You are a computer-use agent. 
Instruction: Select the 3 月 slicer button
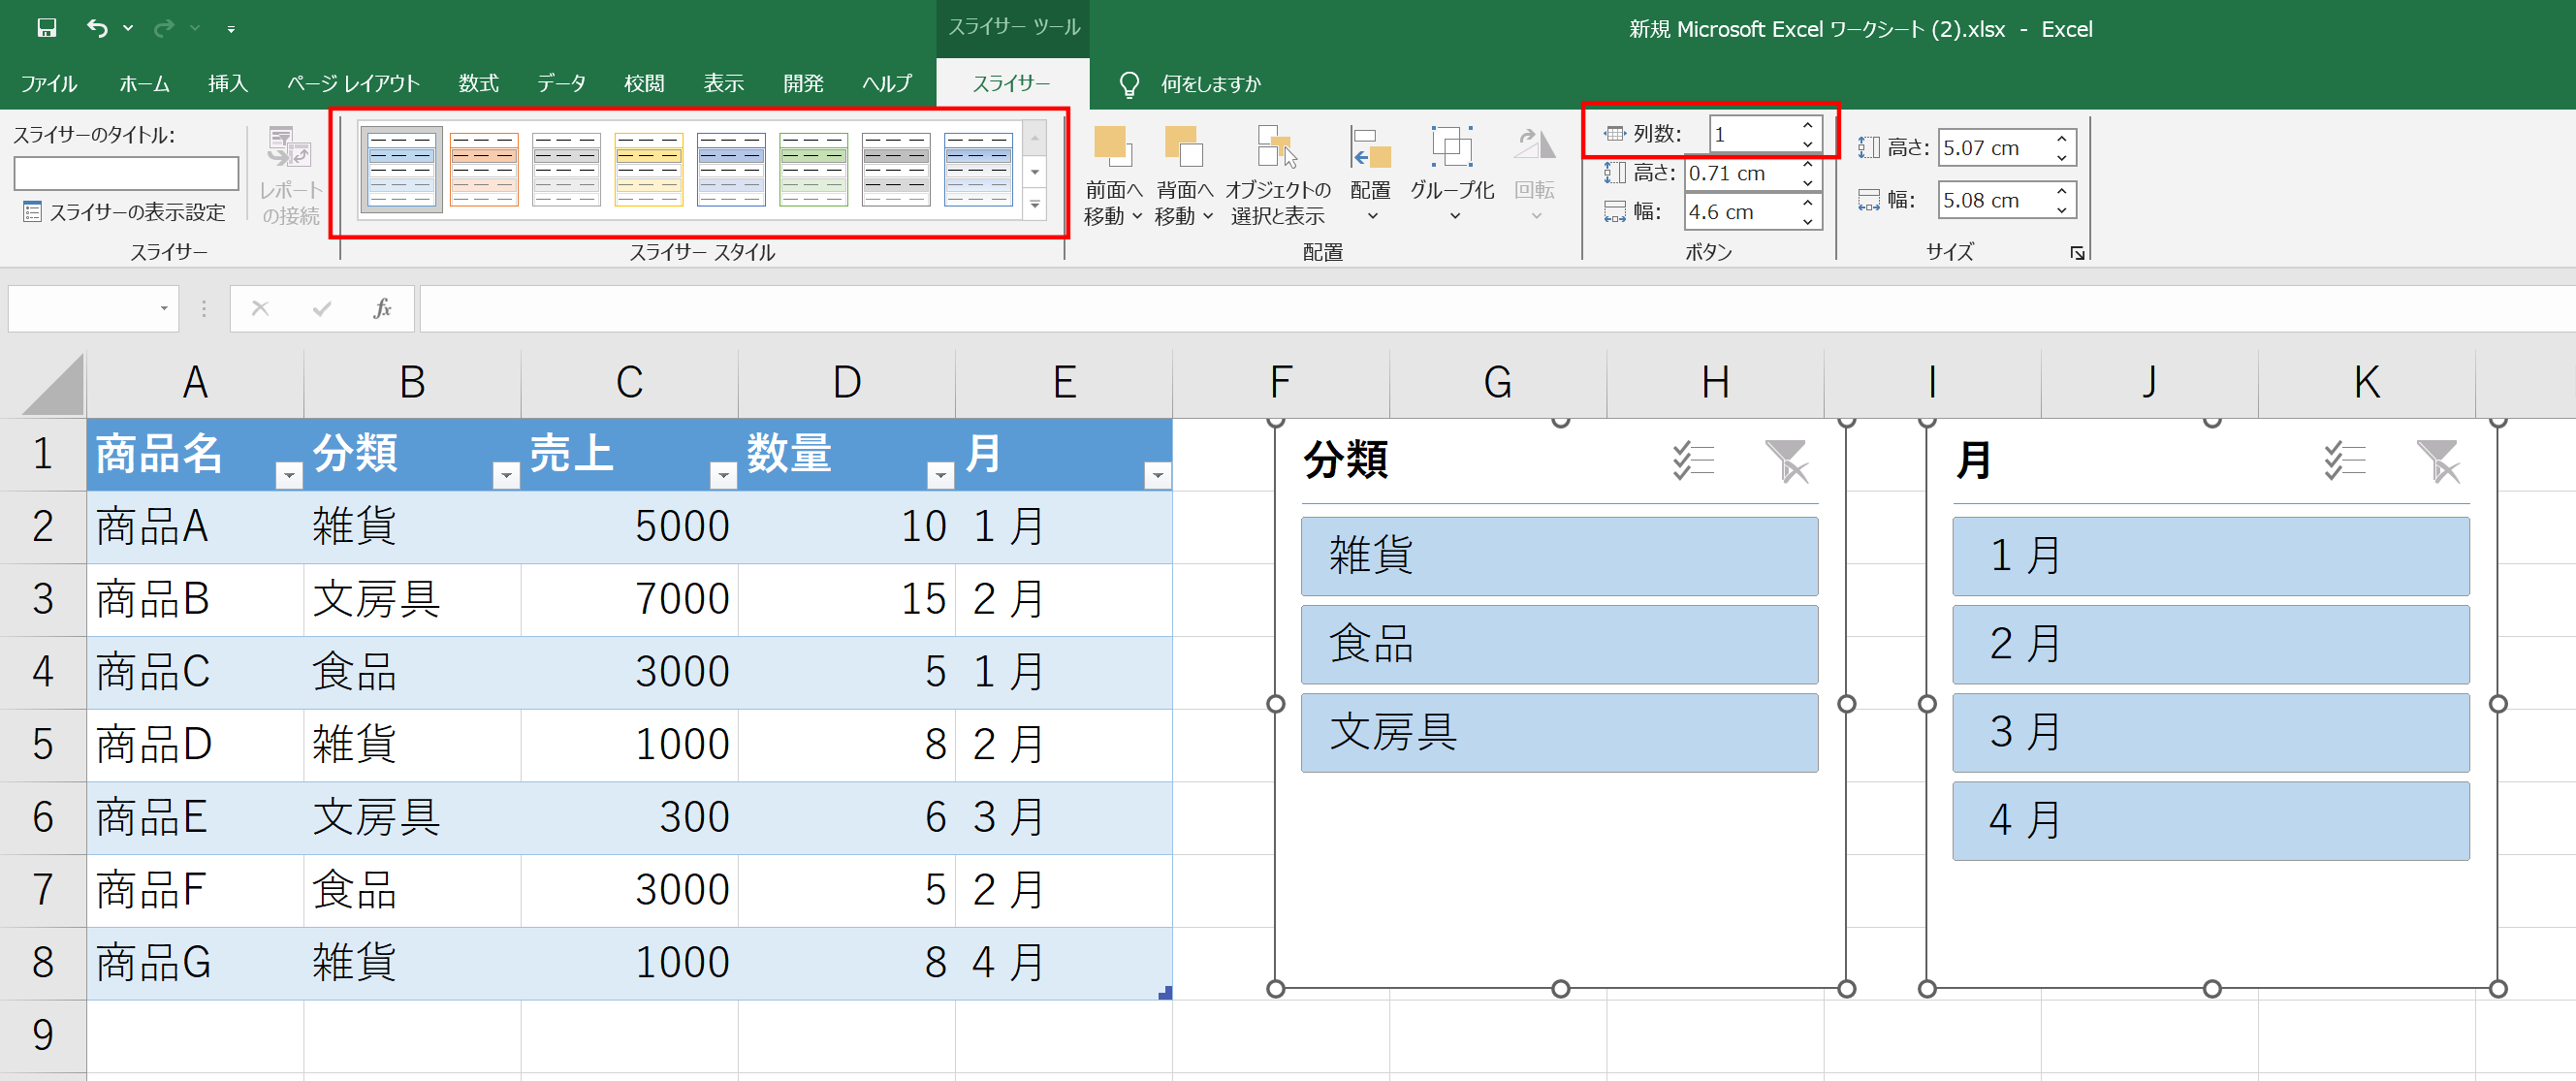click(2211, 733)
